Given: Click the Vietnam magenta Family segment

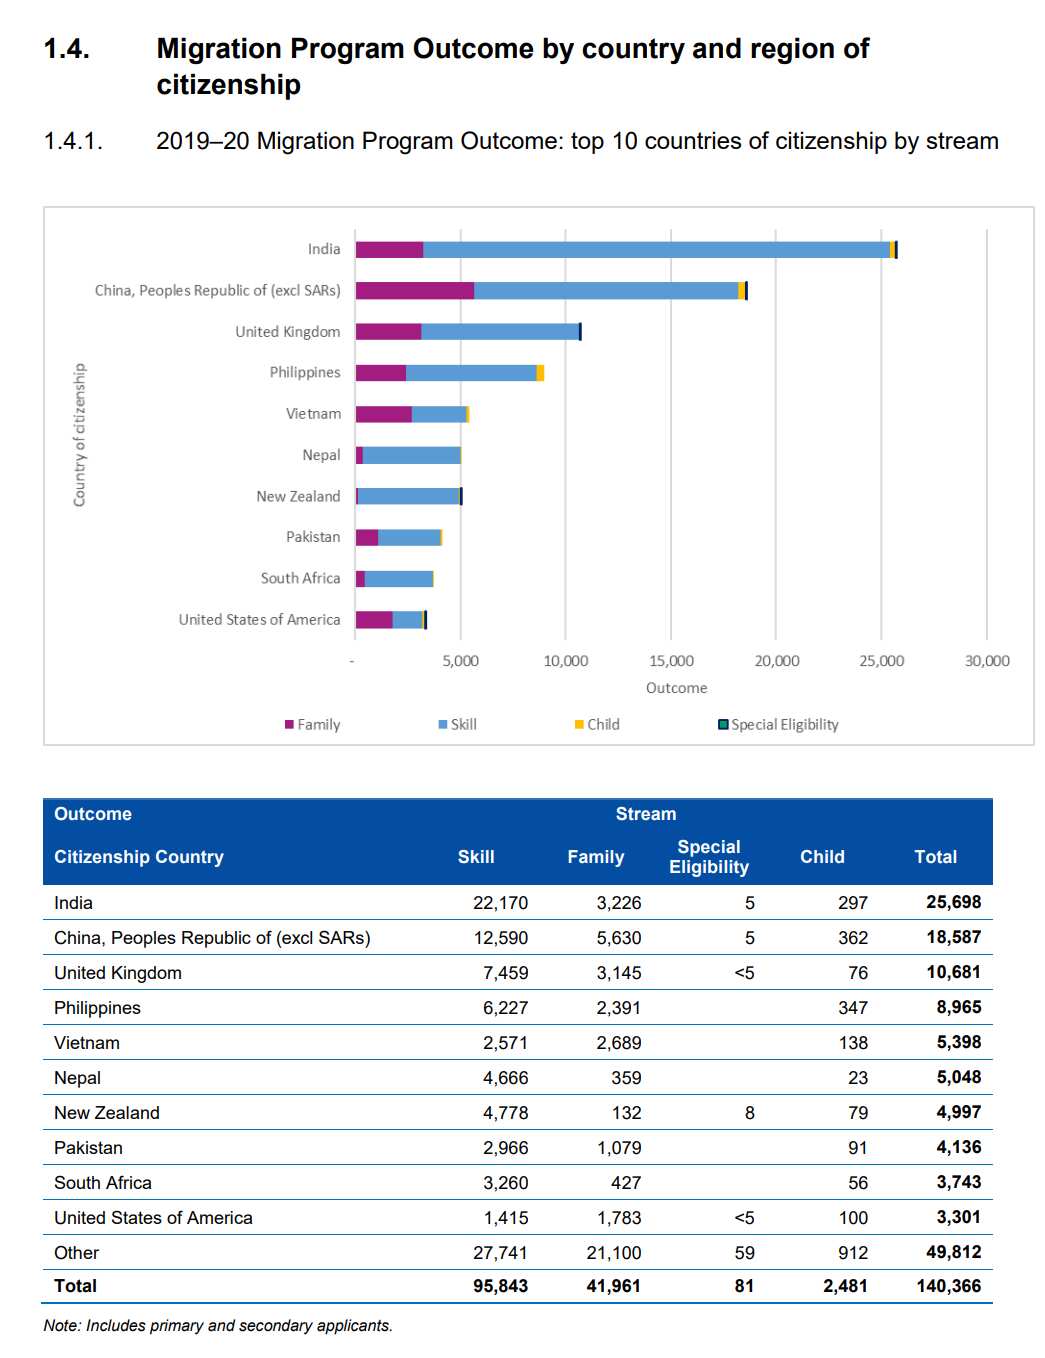Looking at the screenshot, I should pos(385,412).
